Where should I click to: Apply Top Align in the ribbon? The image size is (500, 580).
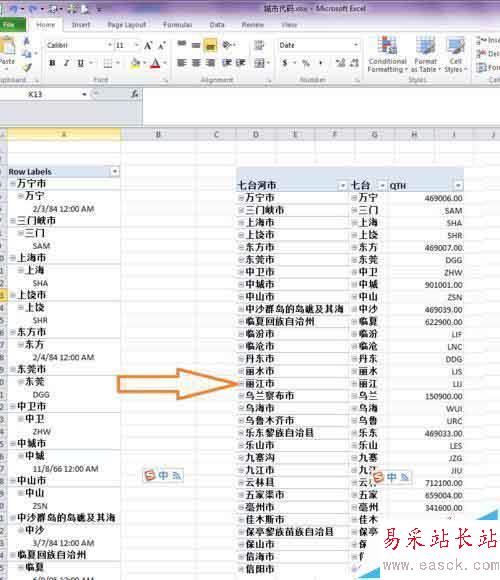point(182,45)
